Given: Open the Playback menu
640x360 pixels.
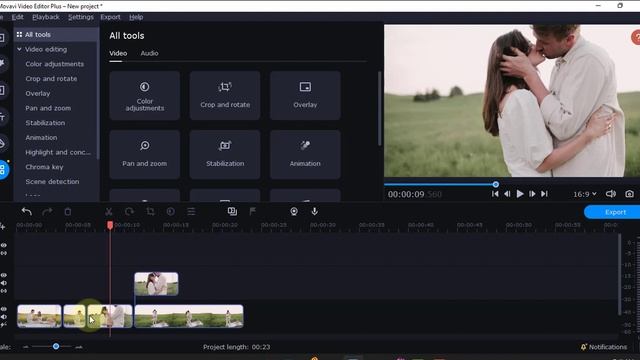Looking at the screenshot, I should point(46,17).
